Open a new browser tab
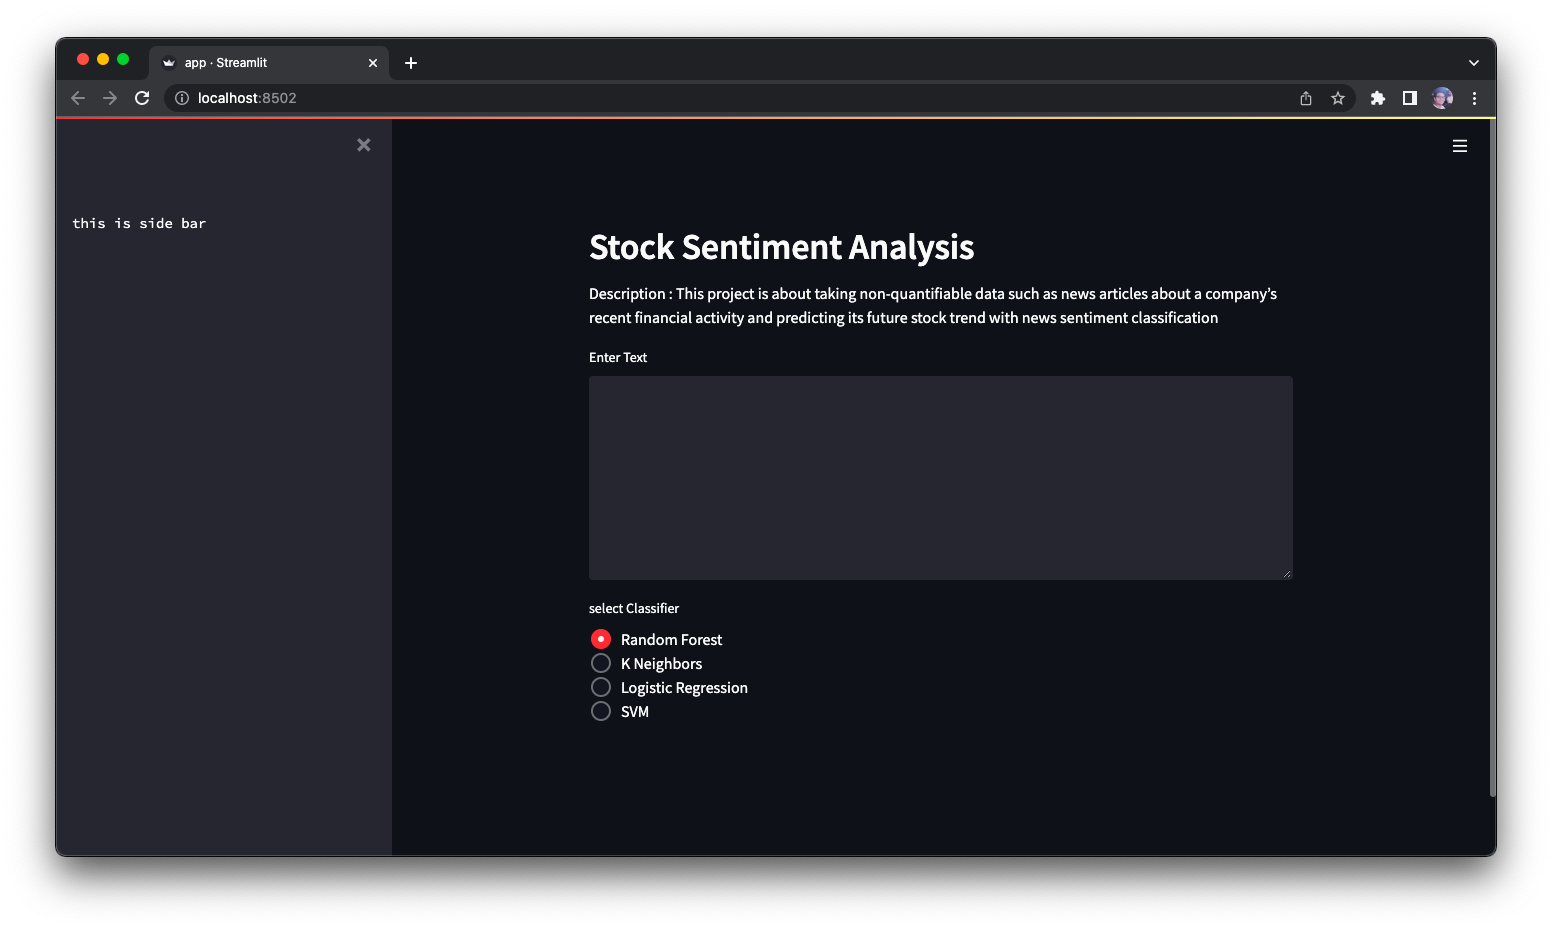 (x=411, y=63)
